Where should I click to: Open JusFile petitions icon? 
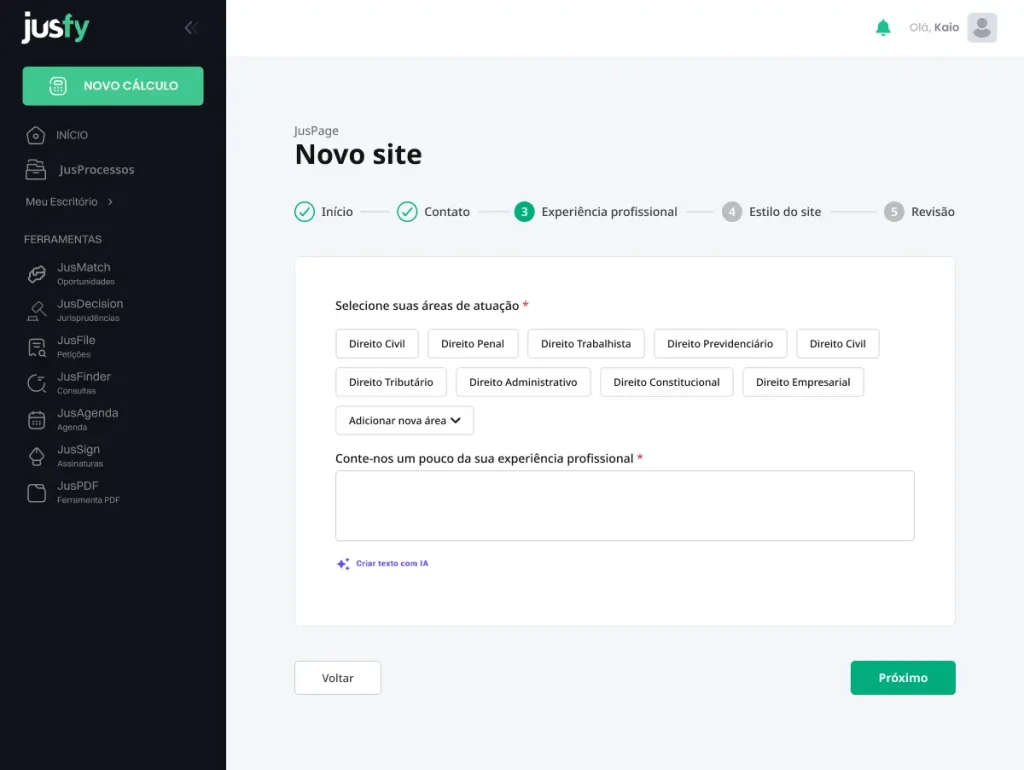tap(37, 347)
